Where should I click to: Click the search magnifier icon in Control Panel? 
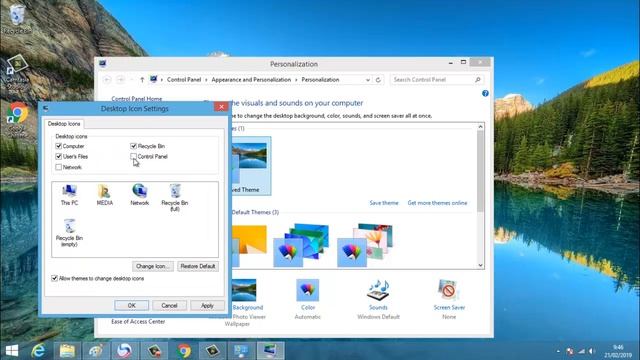pos(478,80)
